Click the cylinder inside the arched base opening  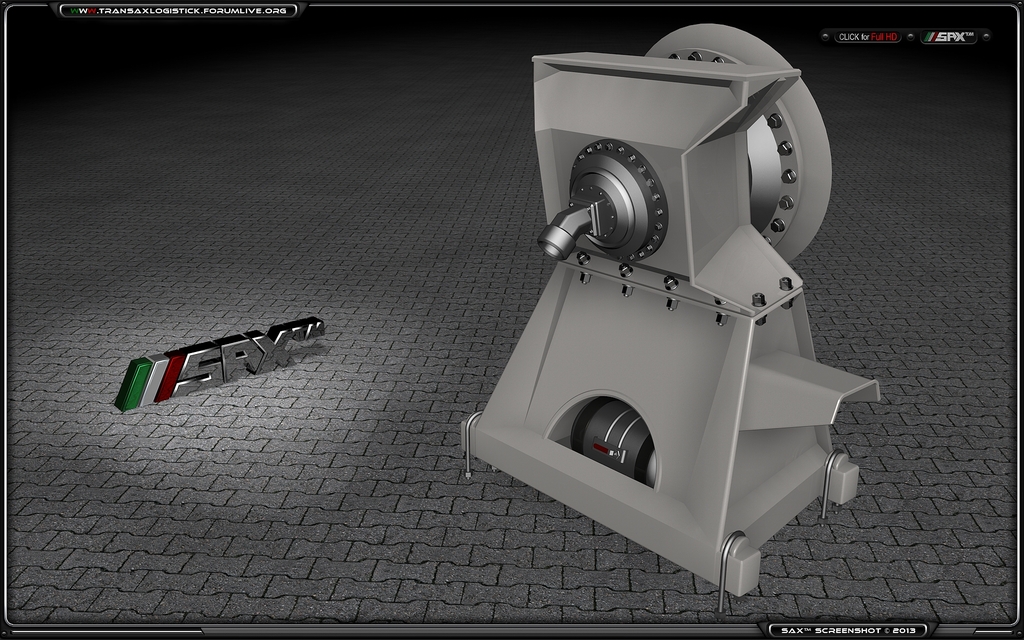[612, 440]
